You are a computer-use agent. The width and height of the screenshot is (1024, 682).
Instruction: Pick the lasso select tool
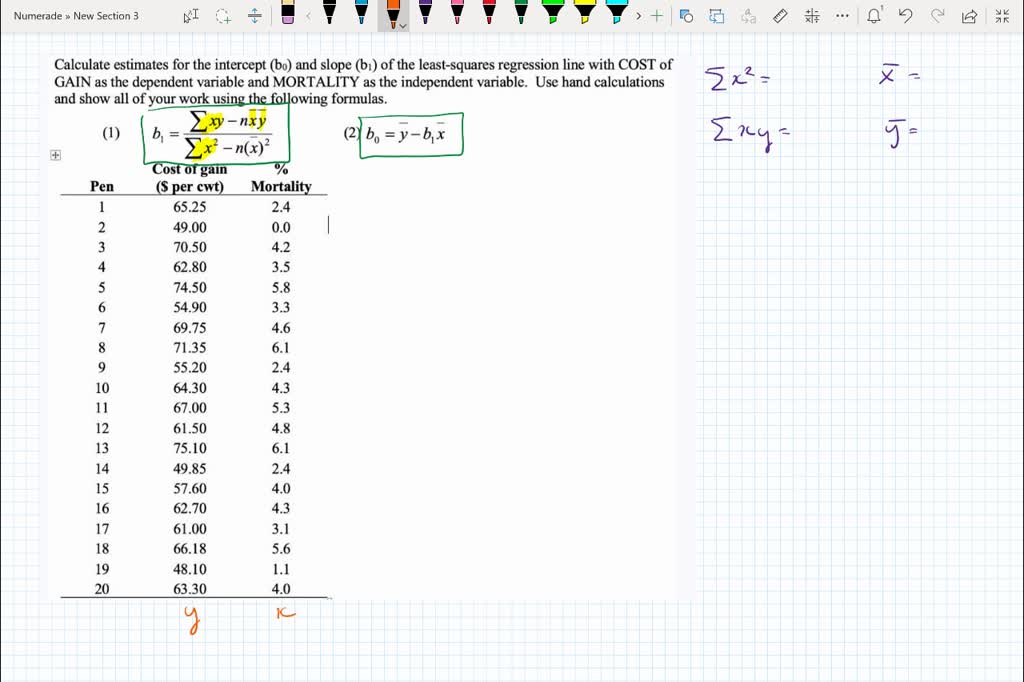pos(224,15)
